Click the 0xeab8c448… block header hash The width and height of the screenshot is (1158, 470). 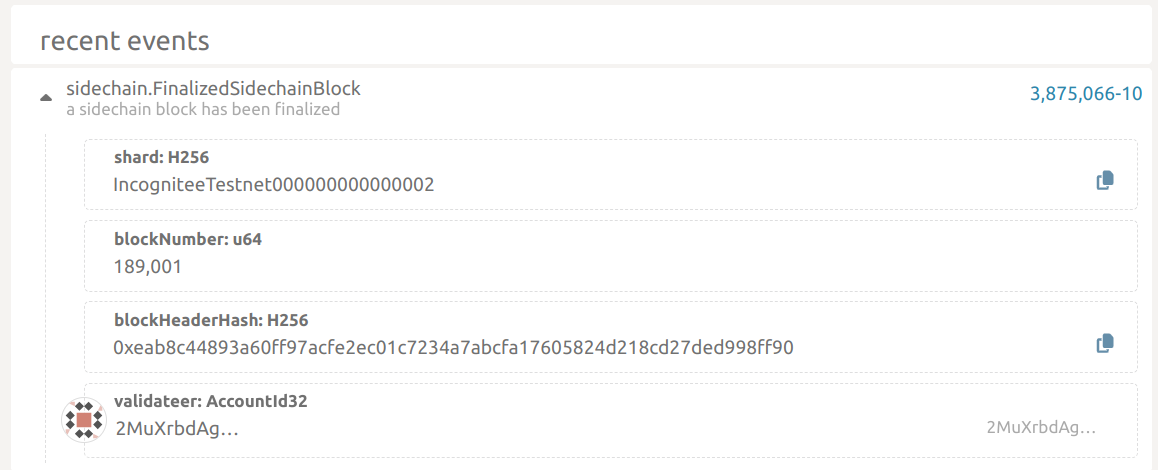453,348
